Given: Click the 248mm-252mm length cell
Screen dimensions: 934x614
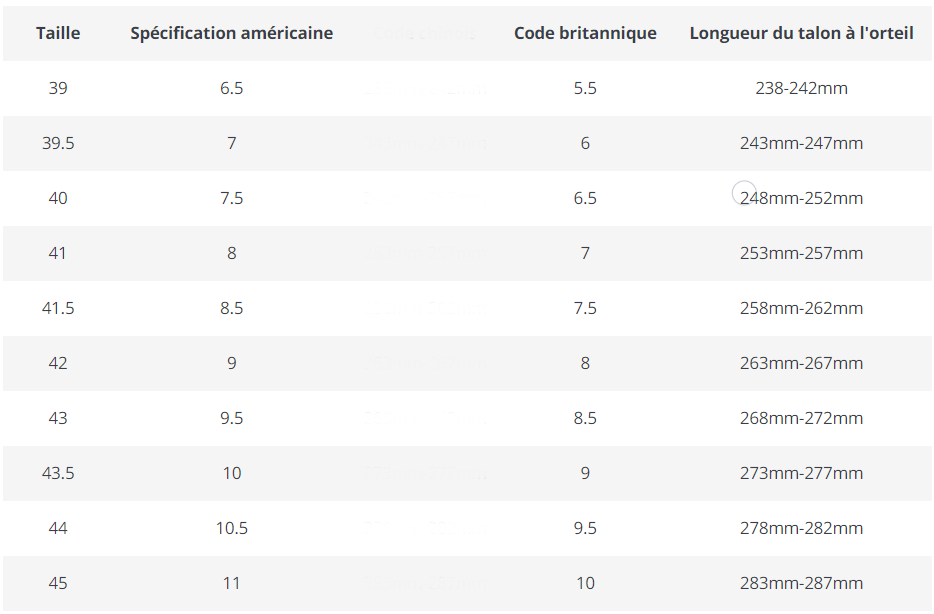Looking at the screenshot, I should 801,198.
